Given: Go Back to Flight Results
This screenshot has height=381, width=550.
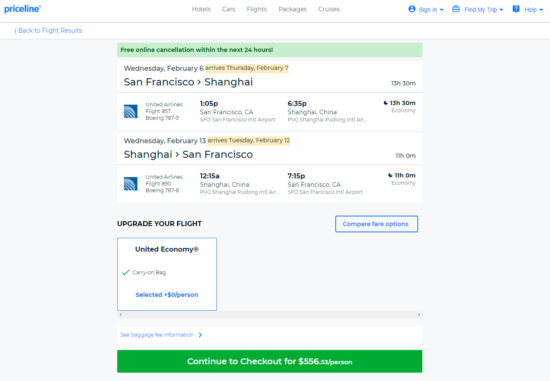Looking at the screenshot, I should [48, 31].
